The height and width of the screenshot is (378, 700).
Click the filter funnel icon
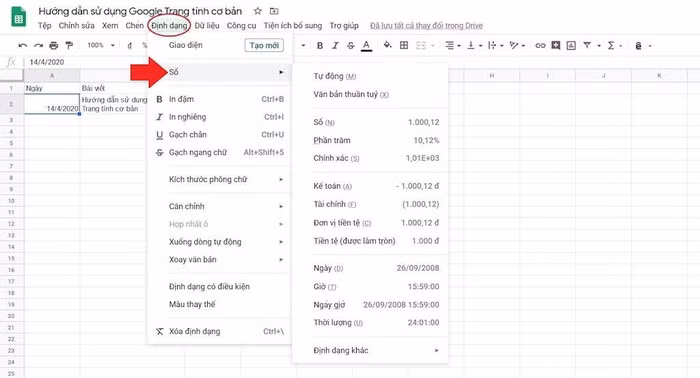coord(587,46)
